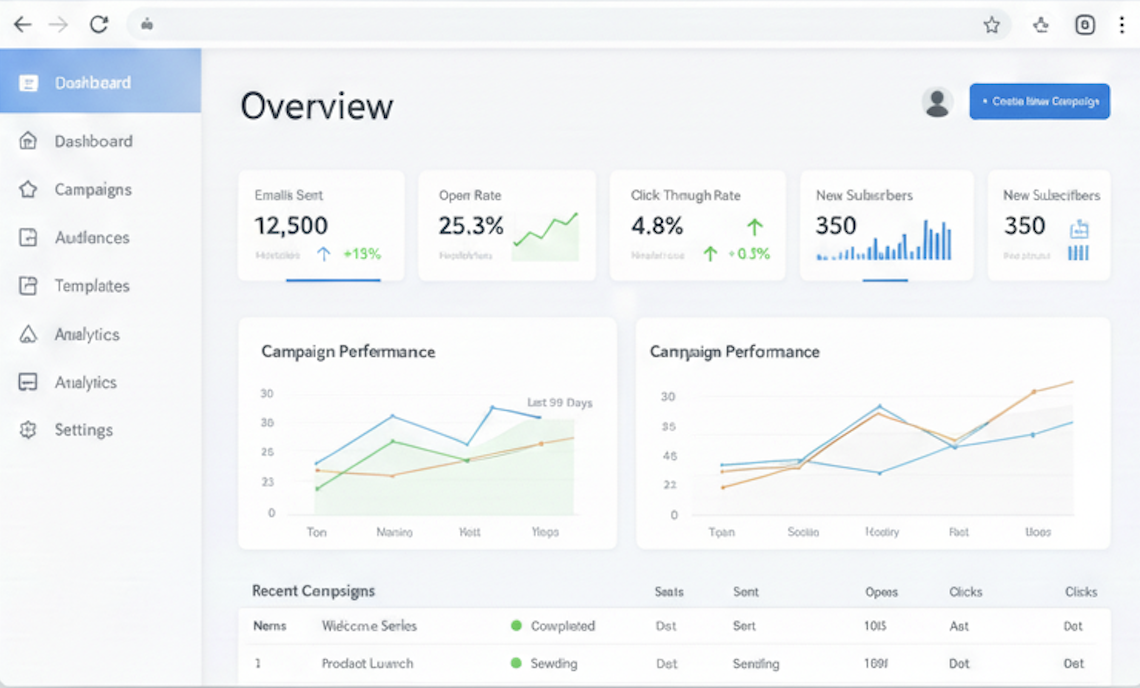
Task: Toggle the bookmark star in the toolbar
Action: (992, 24)
